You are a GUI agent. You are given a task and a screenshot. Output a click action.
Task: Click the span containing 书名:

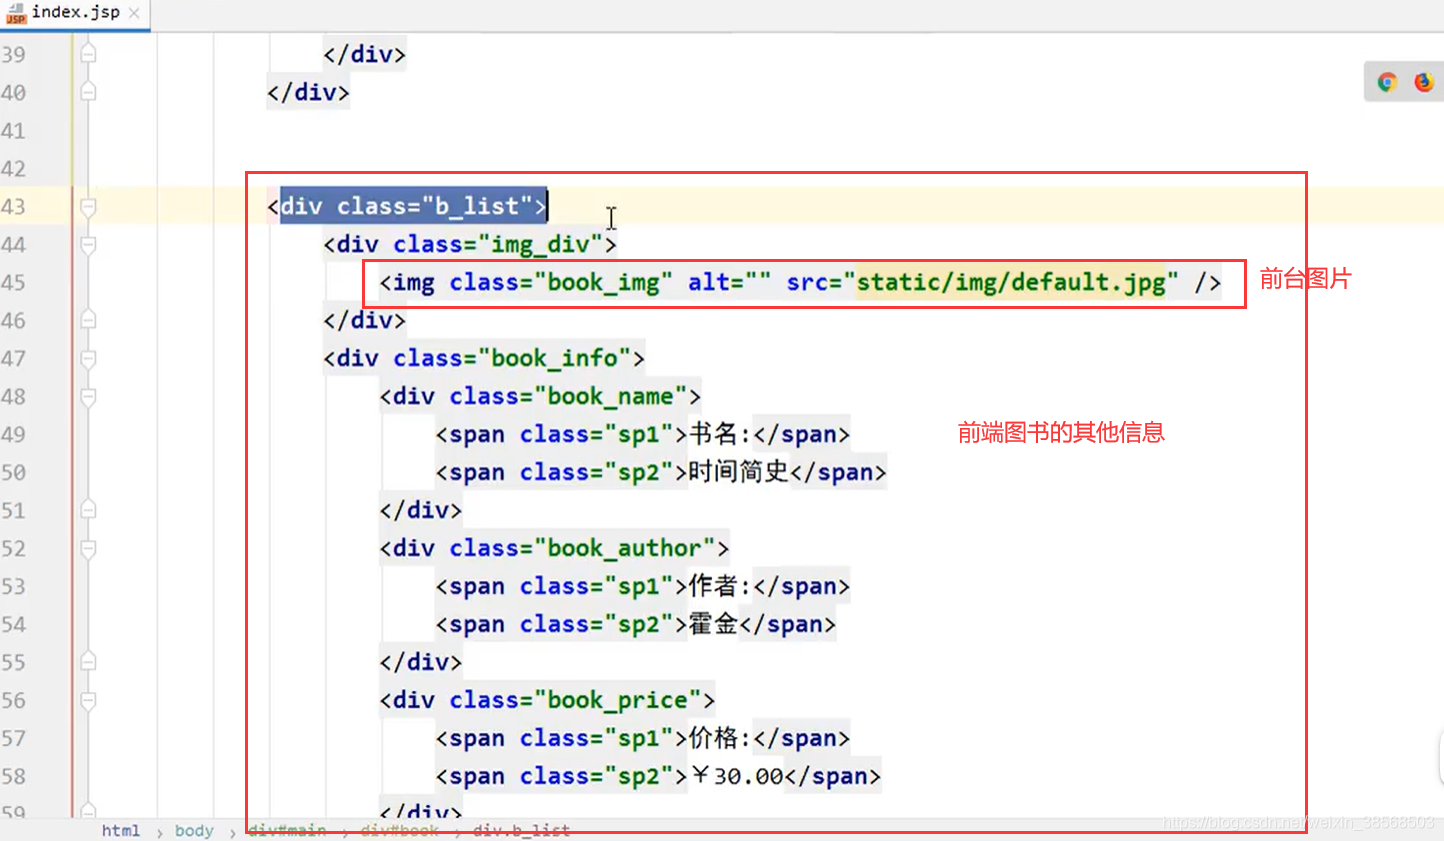(x=643, y=434)
